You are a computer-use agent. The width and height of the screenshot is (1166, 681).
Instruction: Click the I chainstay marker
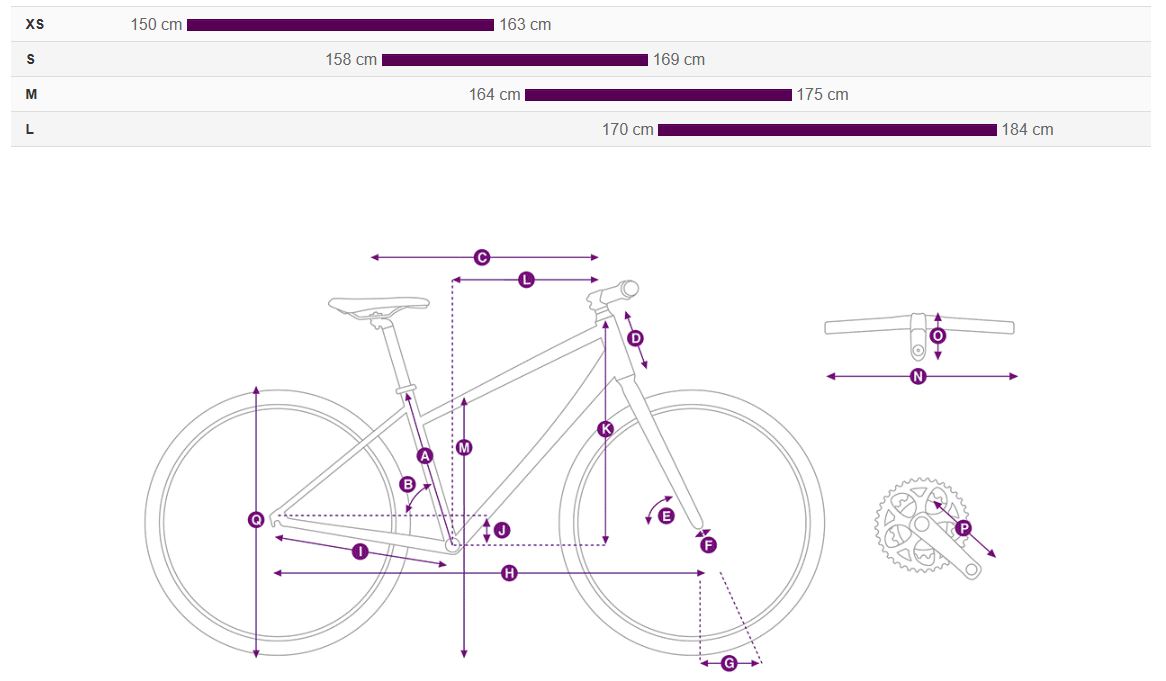click(360, 551)
